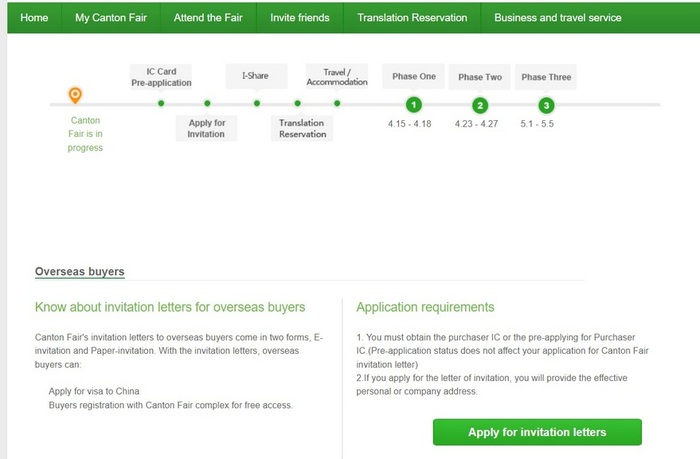Go to My Canton Fair menu
700x459 pixels.
coord(110,17)
